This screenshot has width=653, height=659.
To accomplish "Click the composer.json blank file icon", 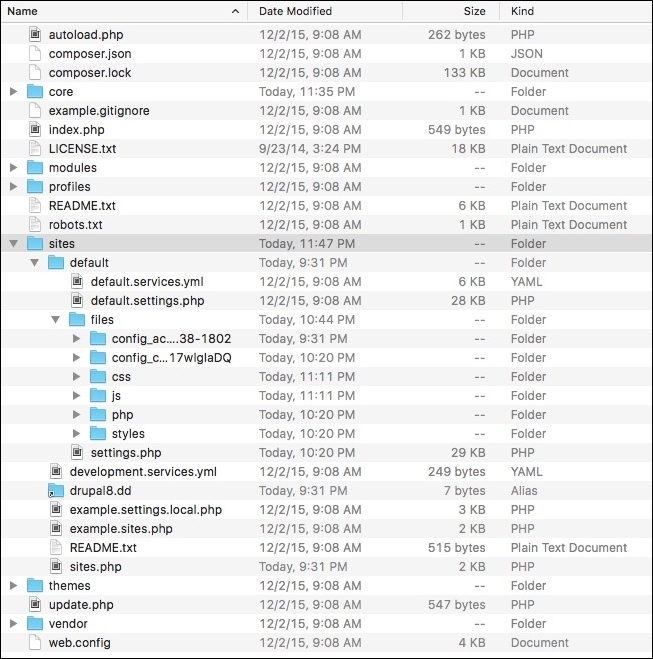I will coord(35,53).
